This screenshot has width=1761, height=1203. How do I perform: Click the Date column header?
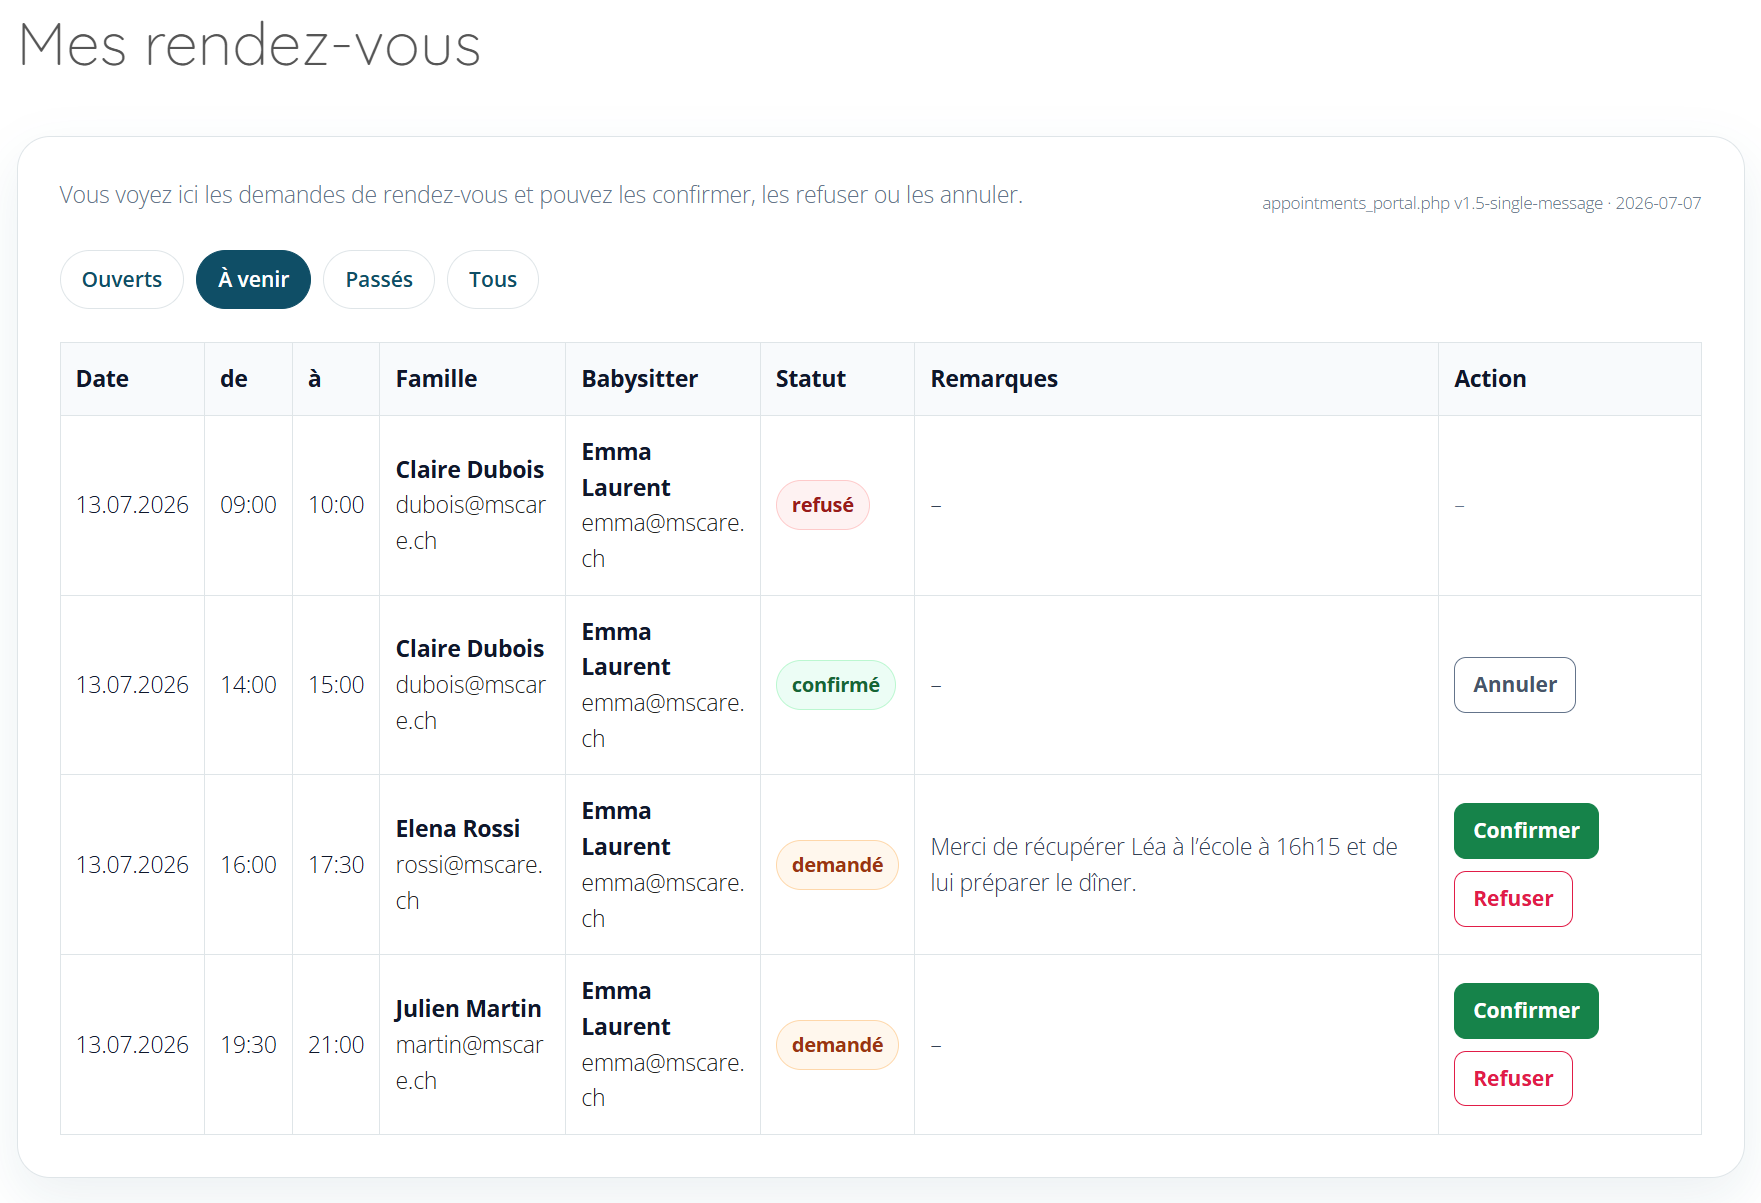point(102,379)
